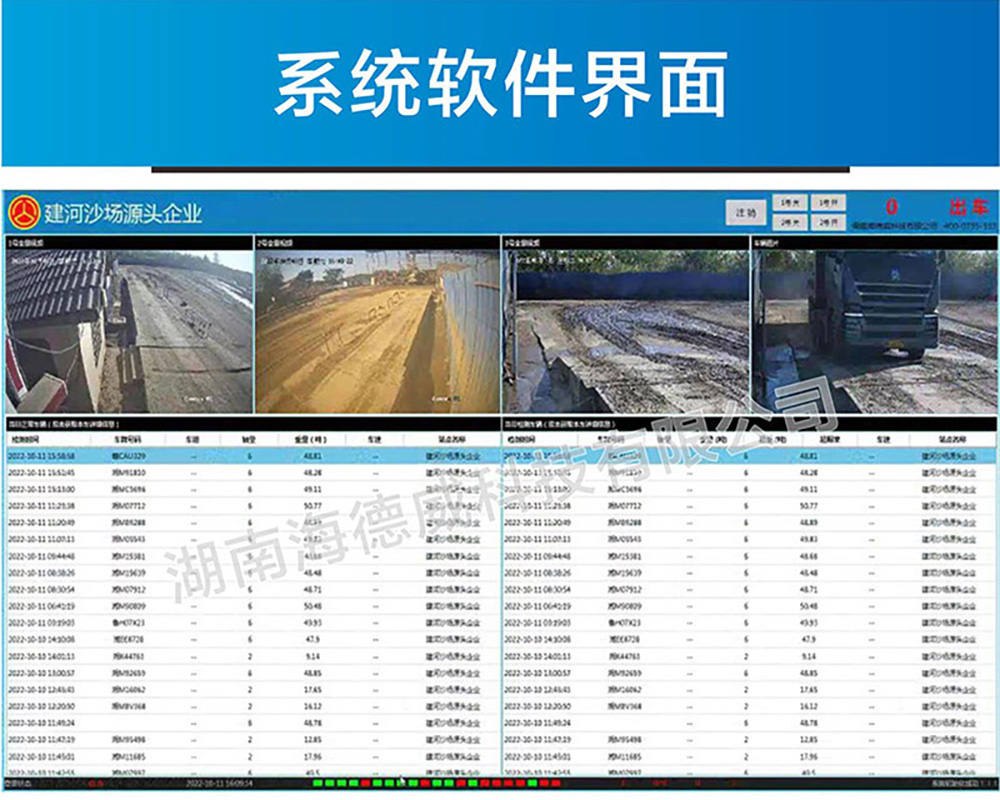Open the second camera feed with yellow sand
1000x800 pixels.
(377, 331)
